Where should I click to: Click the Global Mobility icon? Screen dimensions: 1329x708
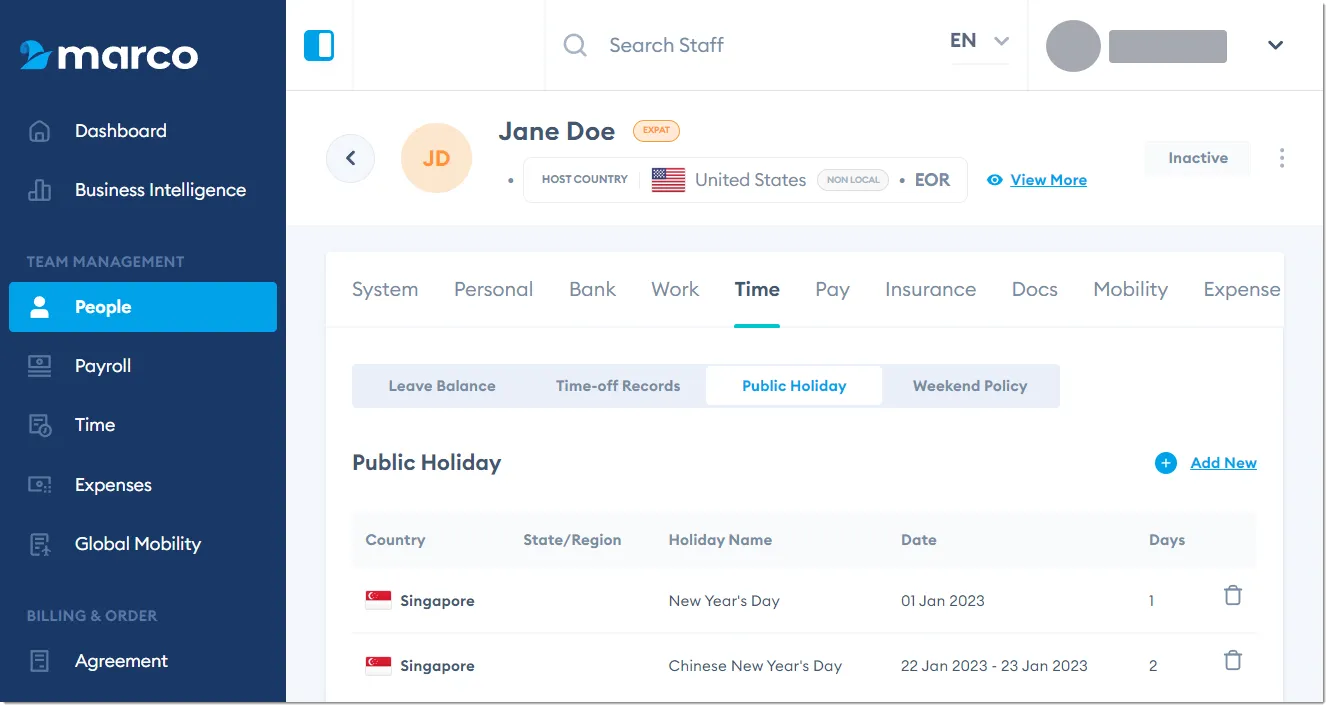click(40, 544)
